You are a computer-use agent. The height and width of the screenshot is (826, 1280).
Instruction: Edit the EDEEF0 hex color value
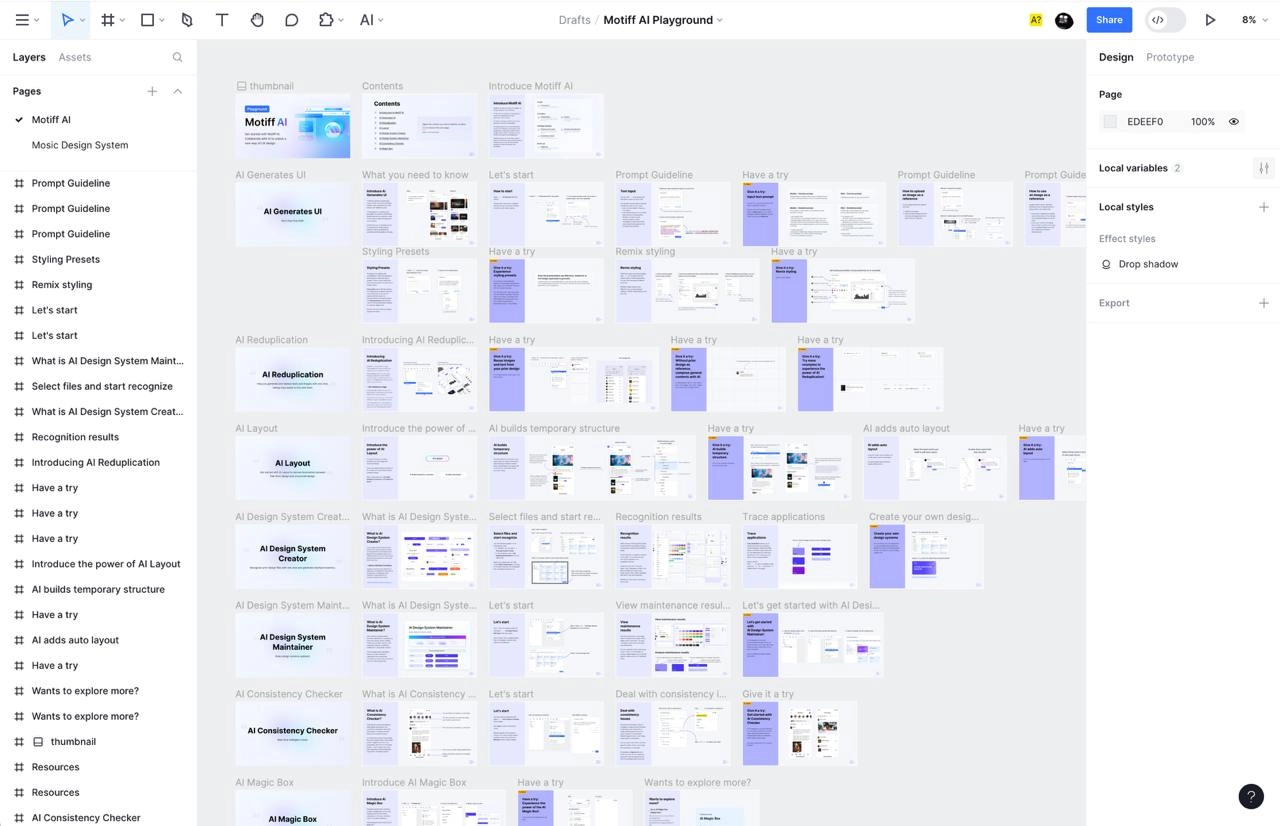pyautogui.click(x=1145, y=122)
